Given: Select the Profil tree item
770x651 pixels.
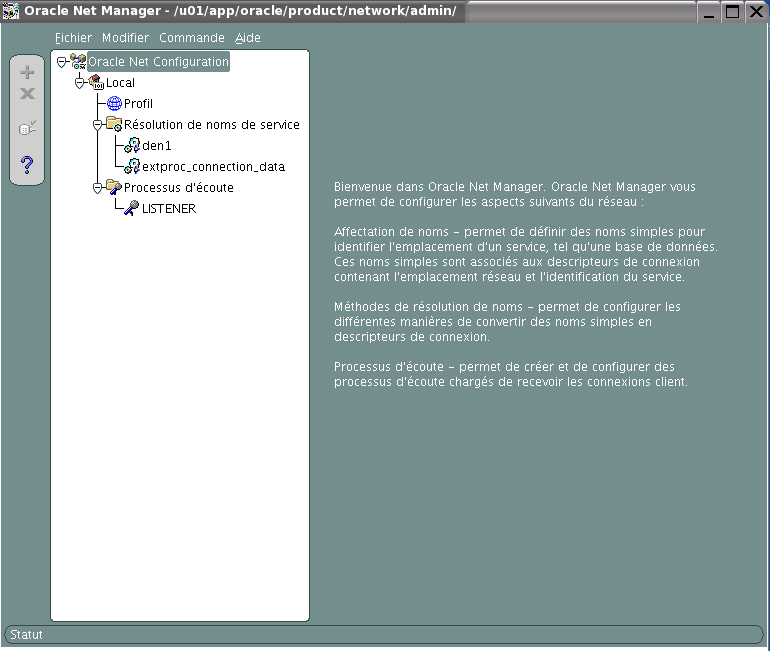Looking at the screenshot, I should tap(138, 104).
